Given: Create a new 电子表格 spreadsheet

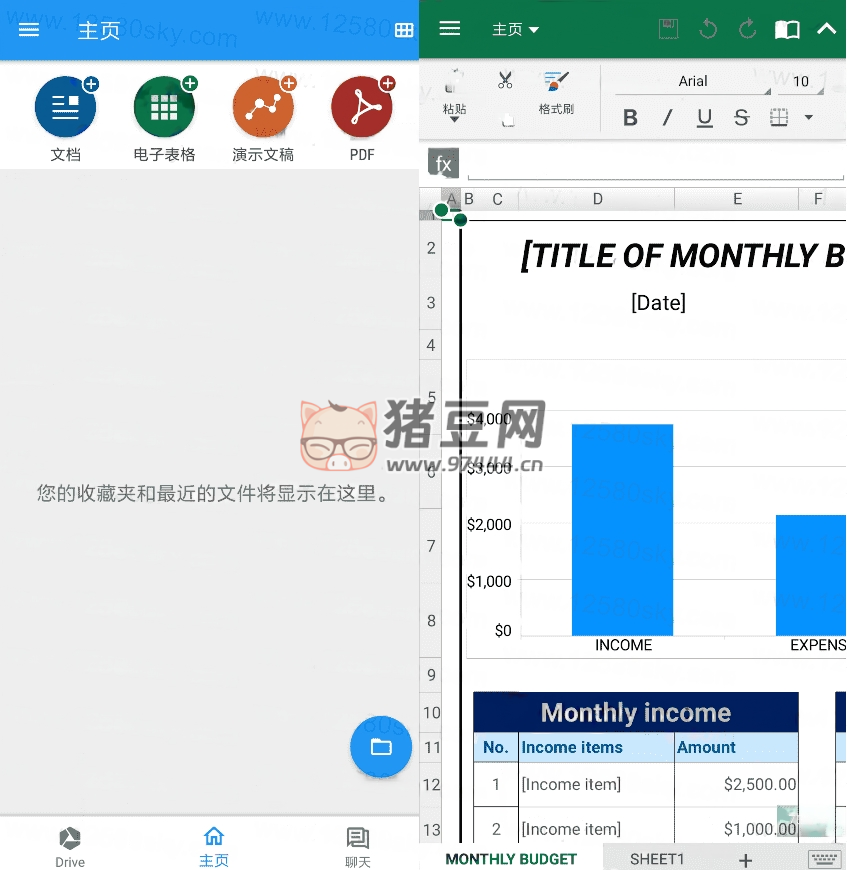Looking at the screenshot, I should (x=164, y=108).
